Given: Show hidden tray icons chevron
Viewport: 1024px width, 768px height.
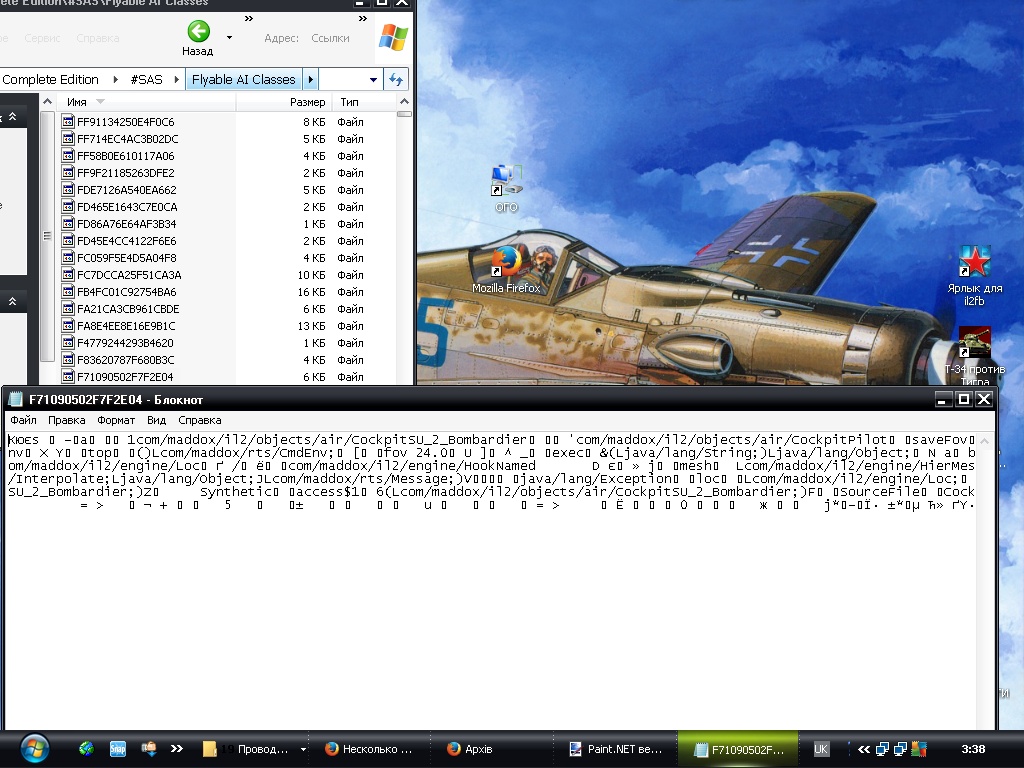Looking at the screenshot, I should click(x=863, y=749).
